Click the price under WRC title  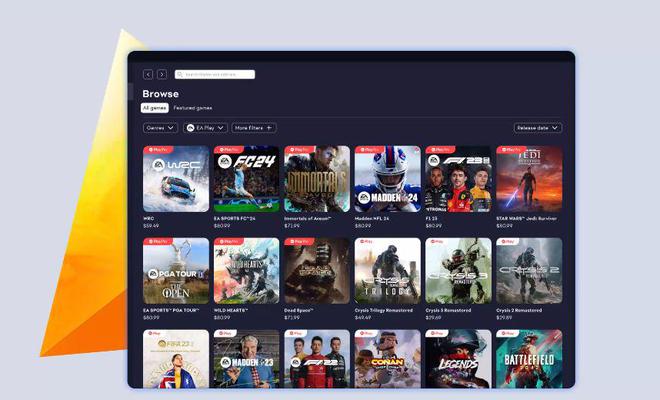click(x=151, y=226)
